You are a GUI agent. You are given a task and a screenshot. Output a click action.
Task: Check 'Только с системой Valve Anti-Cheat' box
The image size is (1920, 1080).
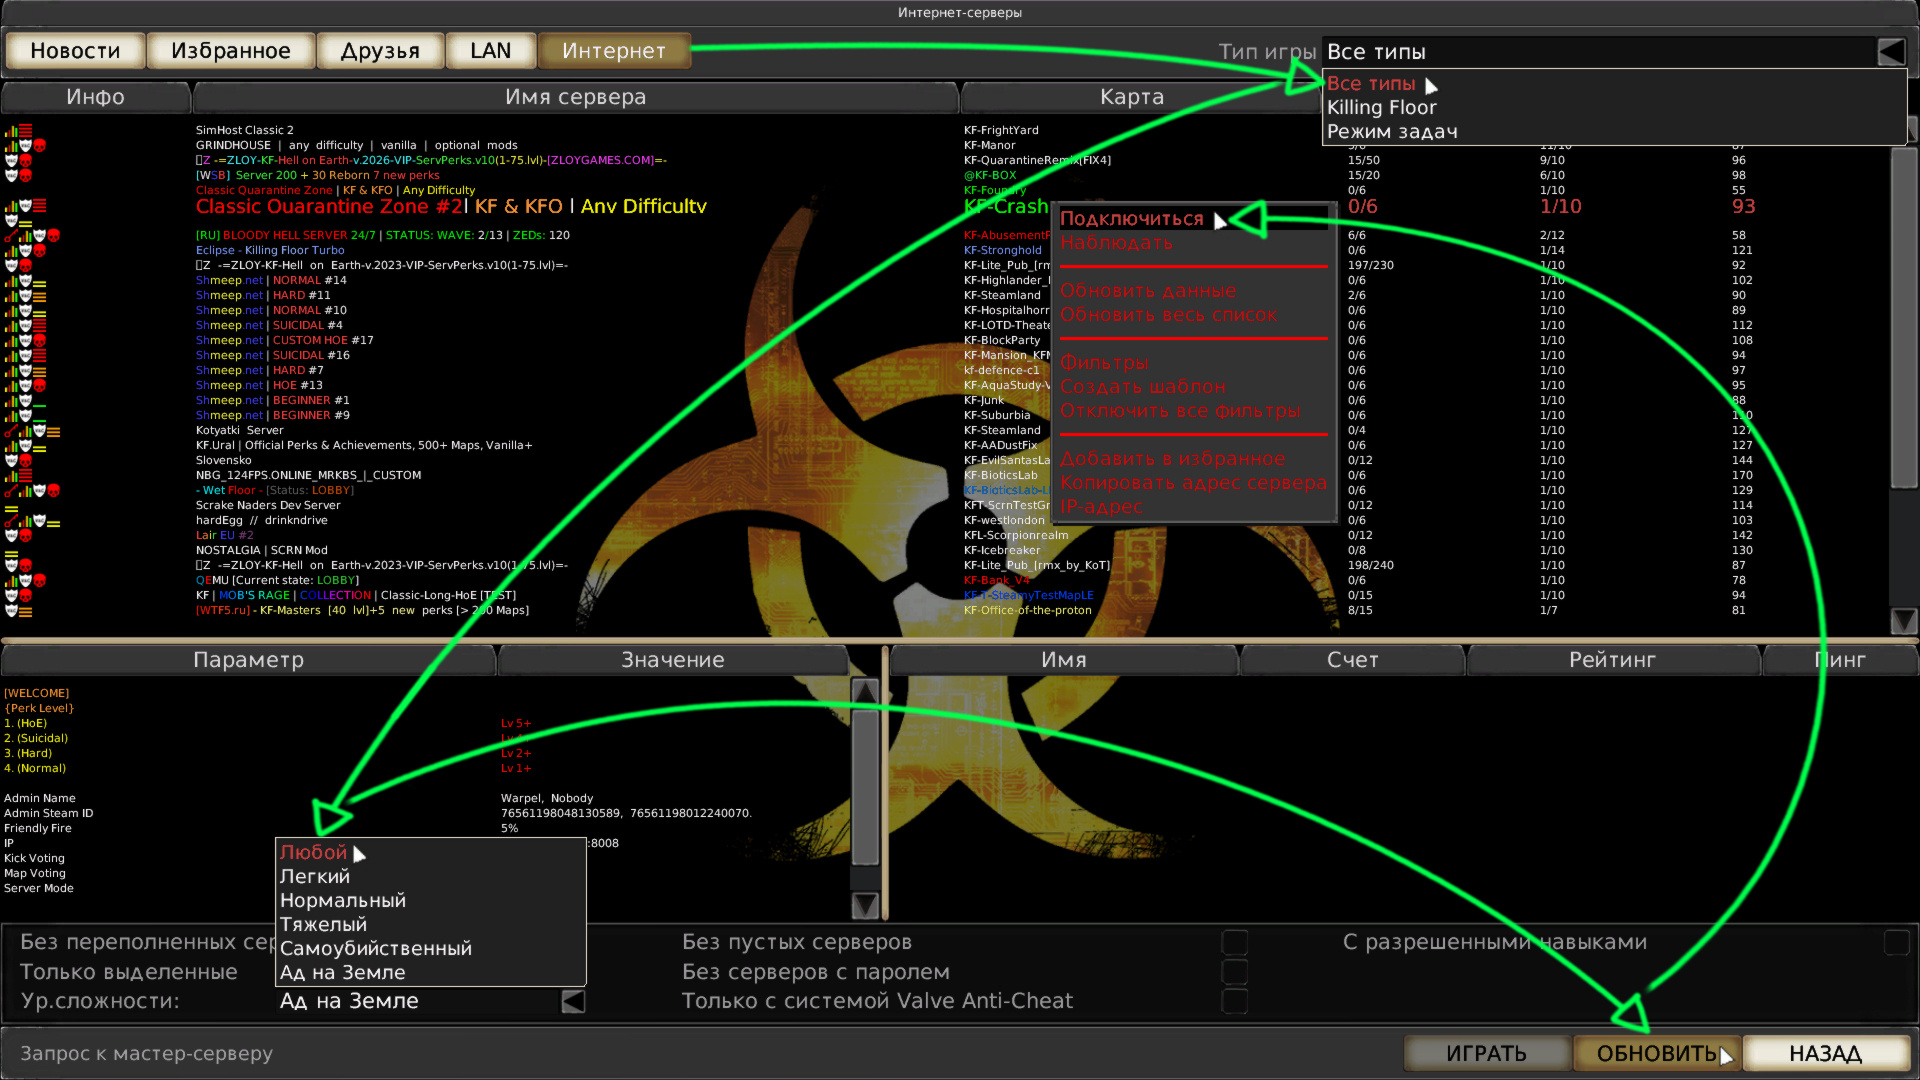1235,1001
